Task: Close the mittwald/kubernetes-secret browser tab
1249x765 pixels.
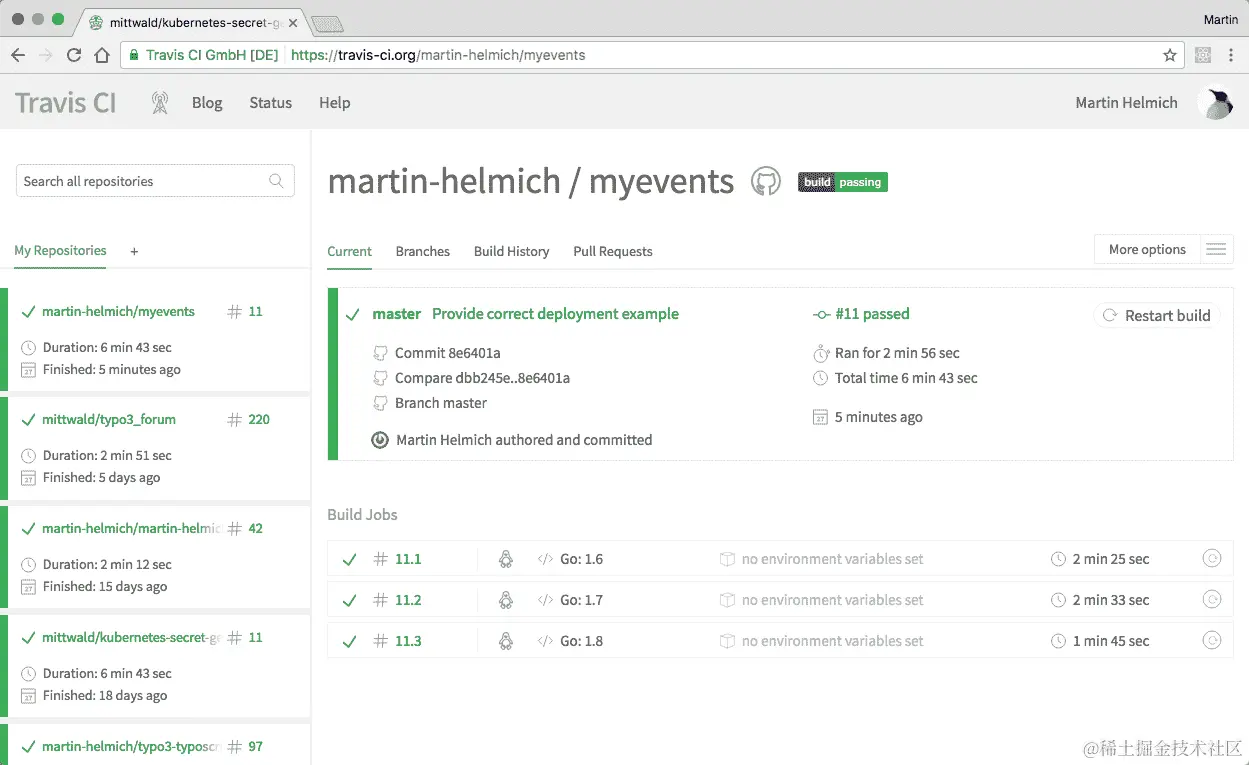Action: coord(293,21)
